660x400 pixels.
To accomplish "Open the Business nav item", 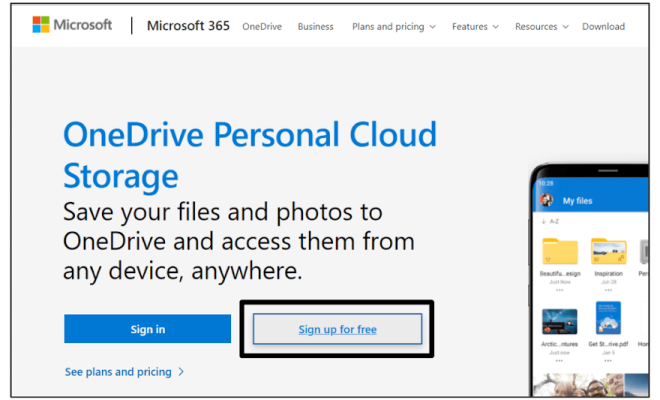I will pos(315,27).
